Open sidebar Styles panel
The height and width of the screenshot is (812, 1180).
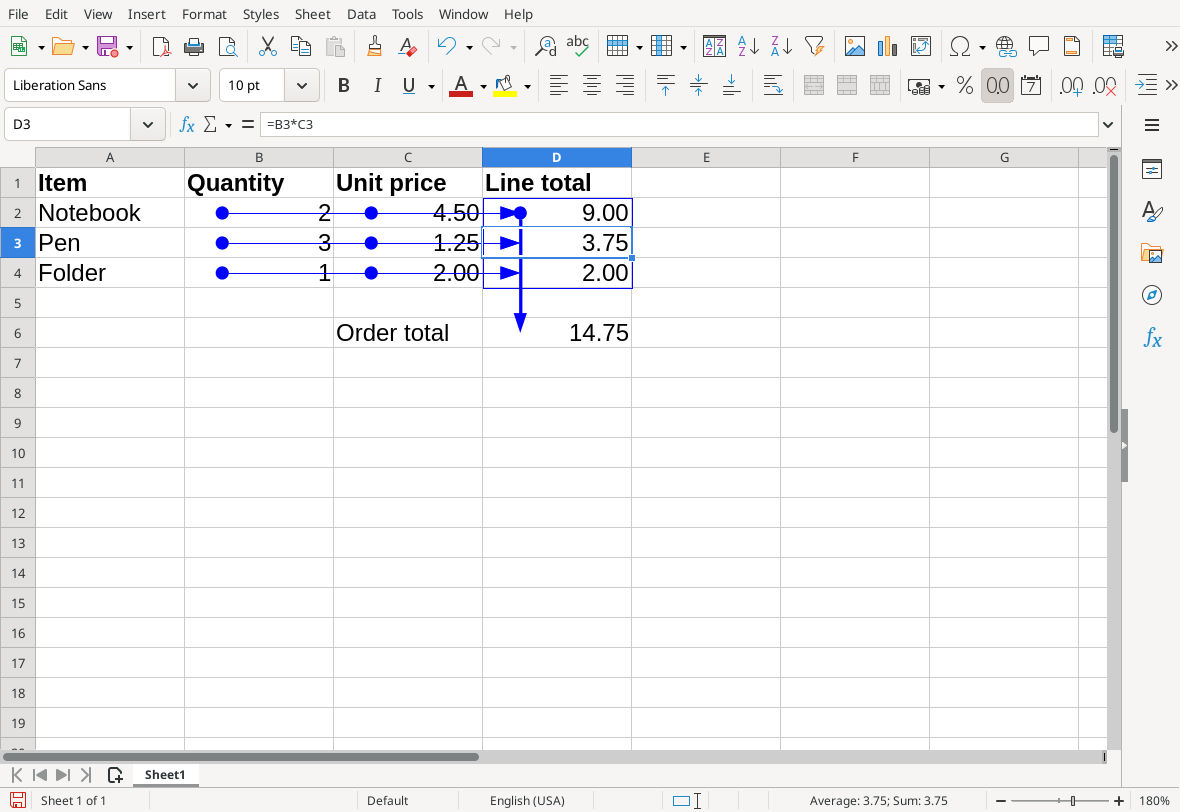(1151, 211)
